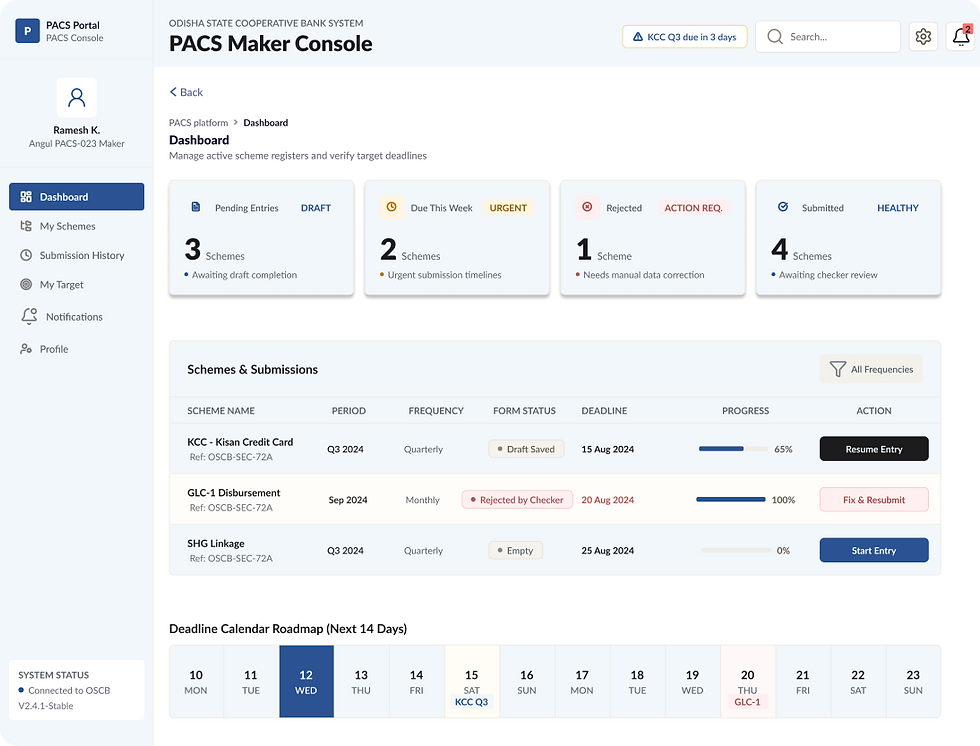
Task: Select 17 MON on the calendar
Action: (x=582, y=681)
